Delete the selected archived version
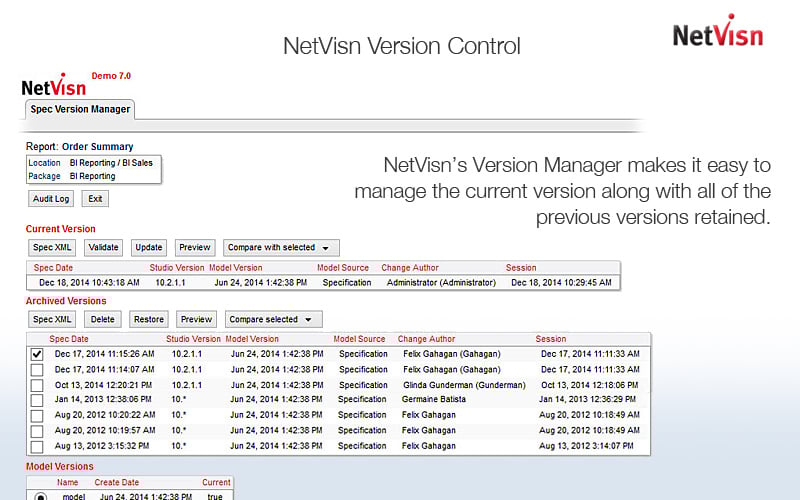 tap(103, 319)
